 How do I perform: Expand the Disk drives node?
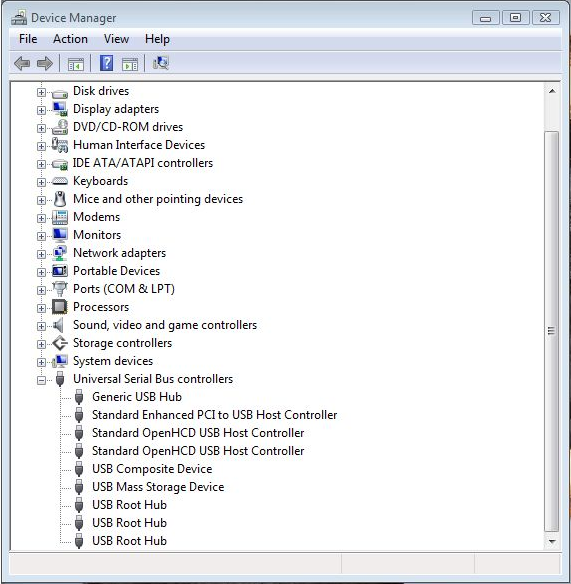(x=41, y=92)
